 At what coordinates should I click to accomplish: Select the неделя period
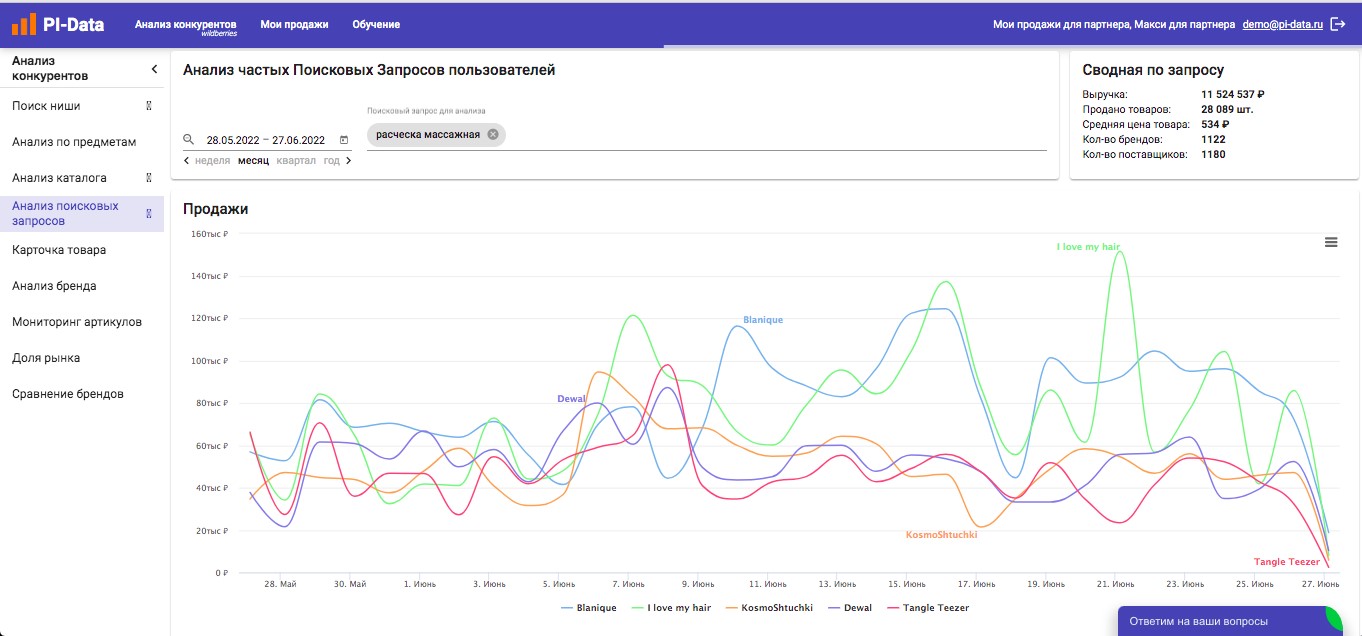[213, 161]
